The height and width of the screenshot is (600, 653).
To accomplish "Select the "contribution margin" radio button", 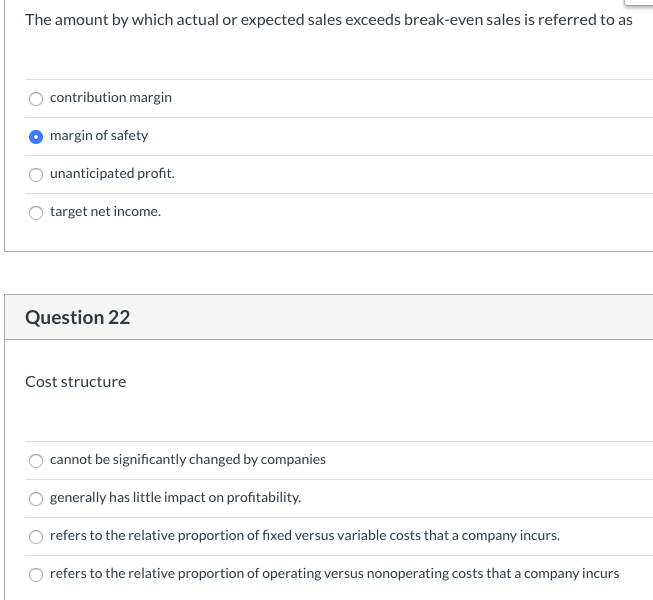I will (36, 98).
